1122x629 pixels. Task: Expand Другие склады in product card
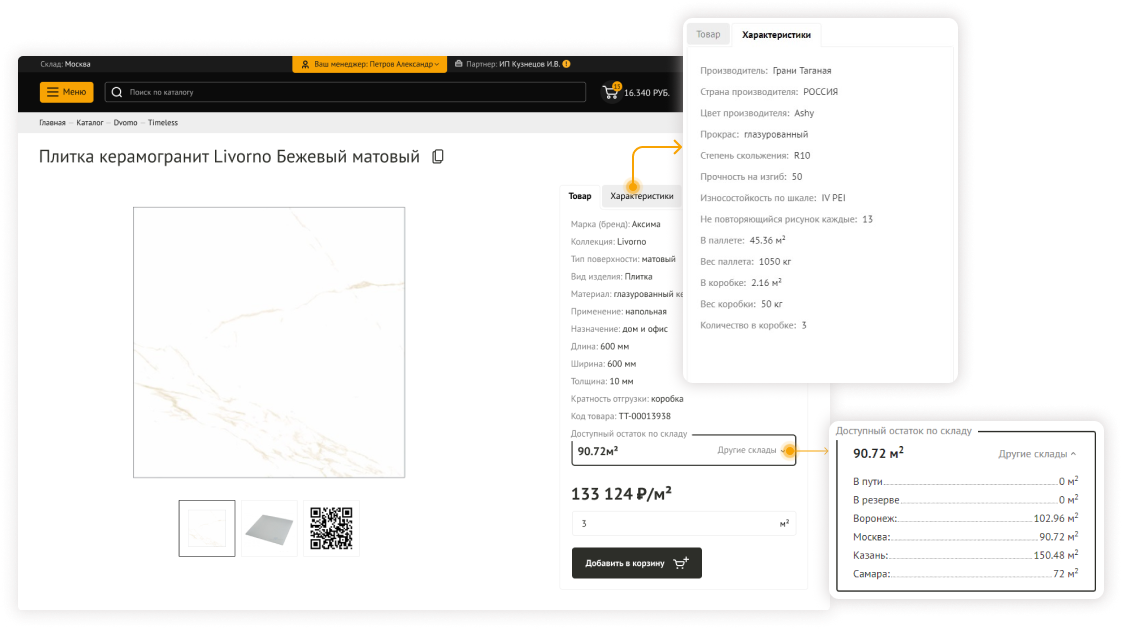click(750, 450)
